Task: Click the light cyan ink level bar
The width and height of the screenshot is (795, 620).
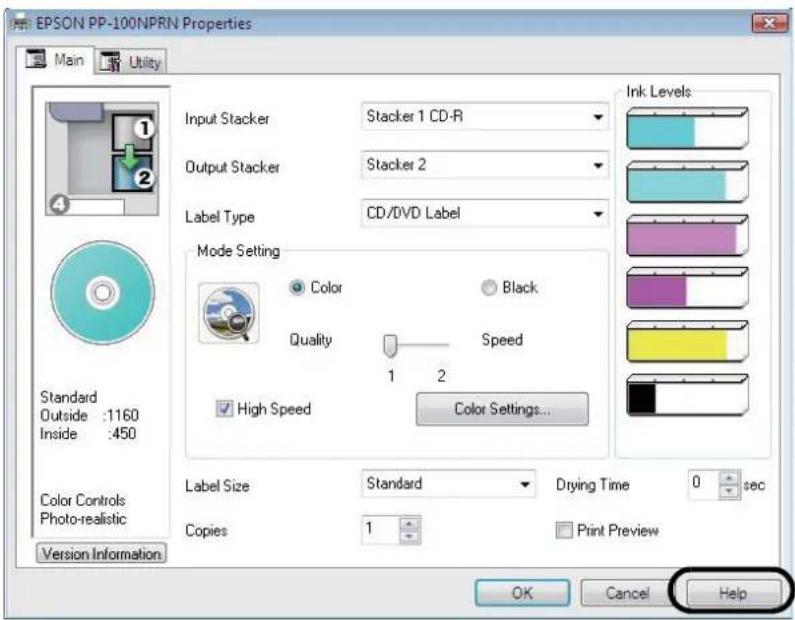Action: click(688, 182)
